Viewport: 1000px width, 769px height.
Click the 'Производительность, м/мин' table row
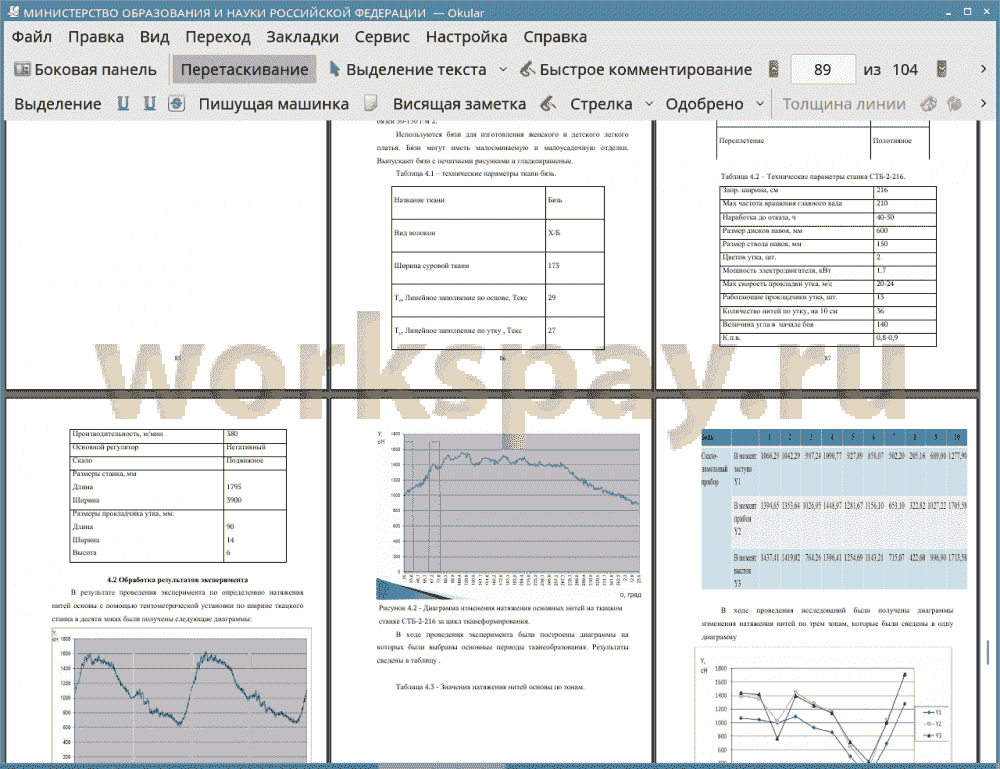pos(178,434)
